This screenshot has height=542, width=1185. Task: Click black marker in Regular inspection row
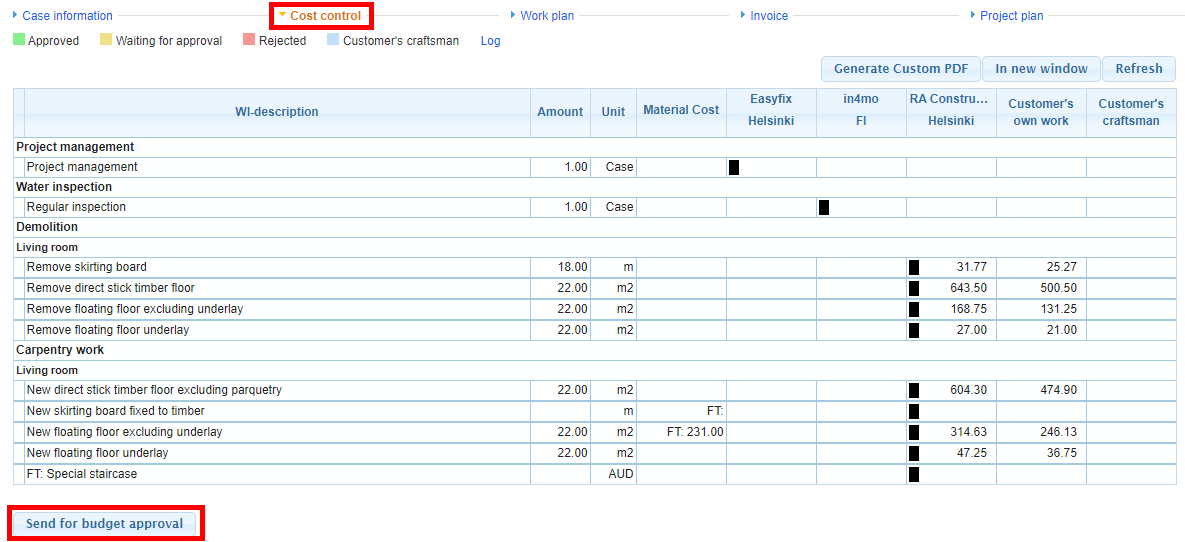(x=824, y=207)
